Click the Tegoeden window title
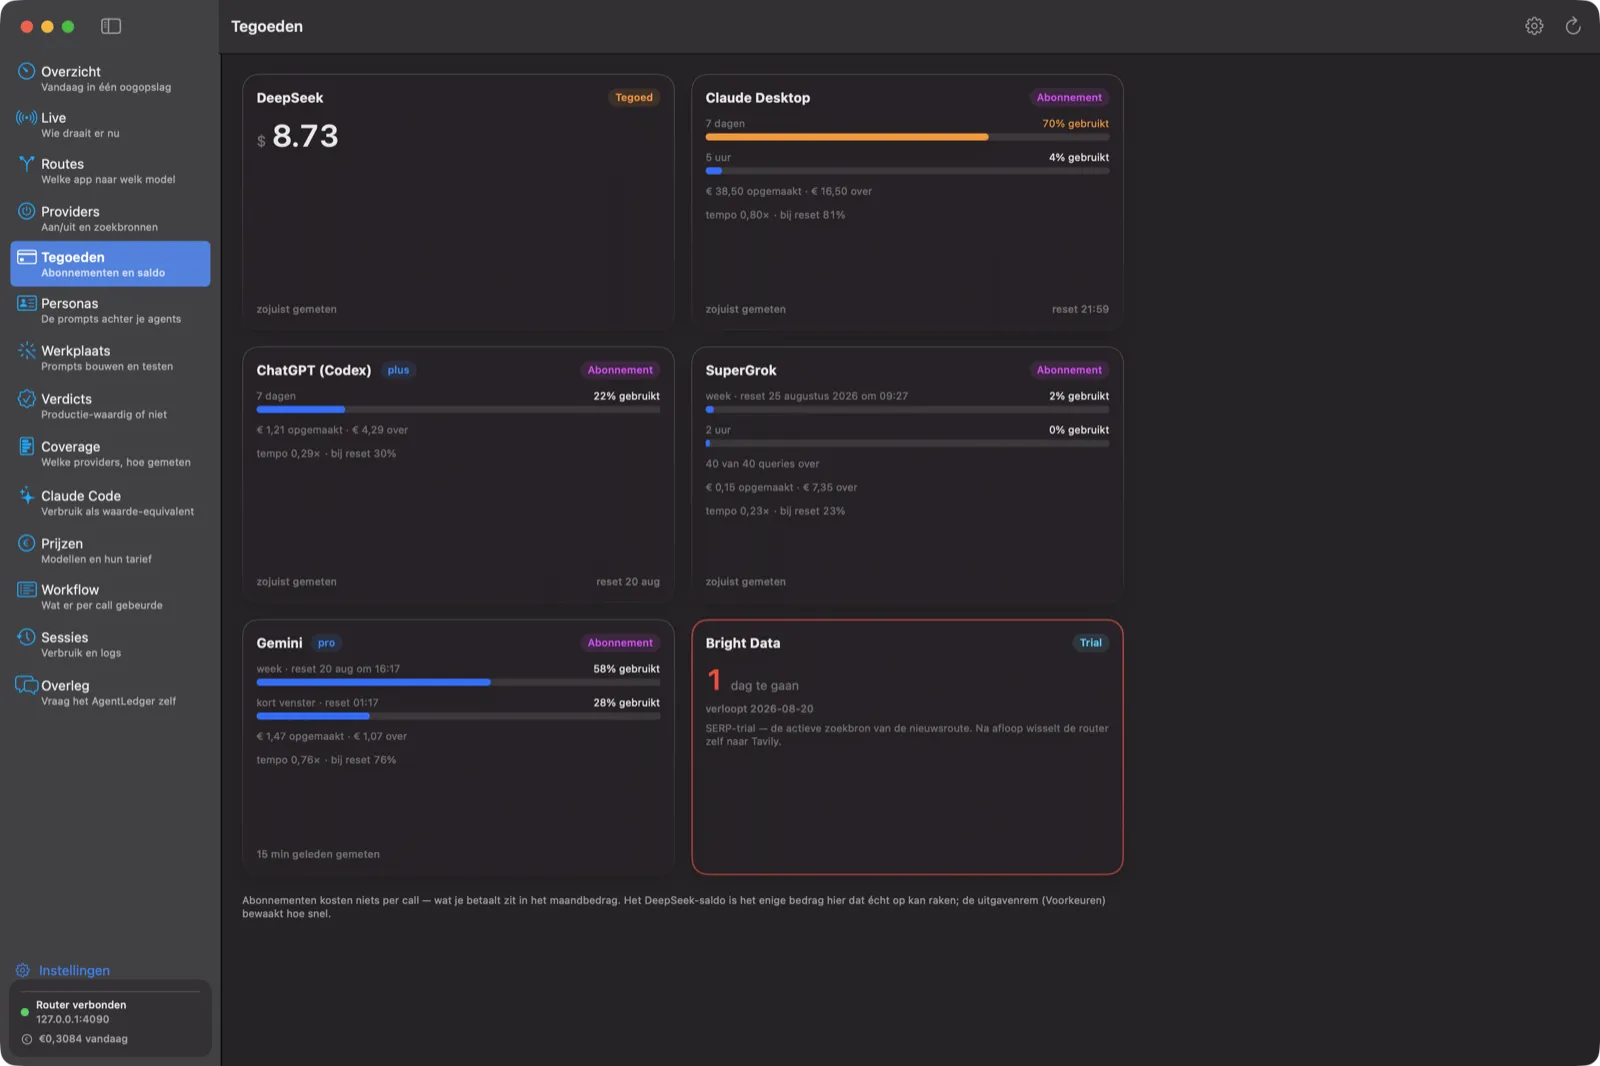The height and width of the screenshot is (1066, 1600). point(267,26)
